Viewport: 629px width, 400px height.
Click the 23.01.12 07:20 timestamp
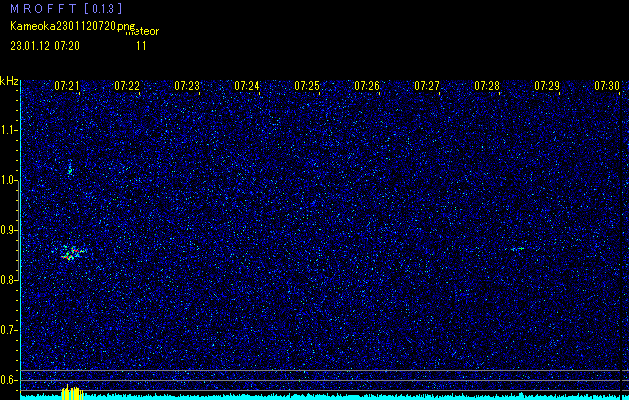click(x=45, y=46)
